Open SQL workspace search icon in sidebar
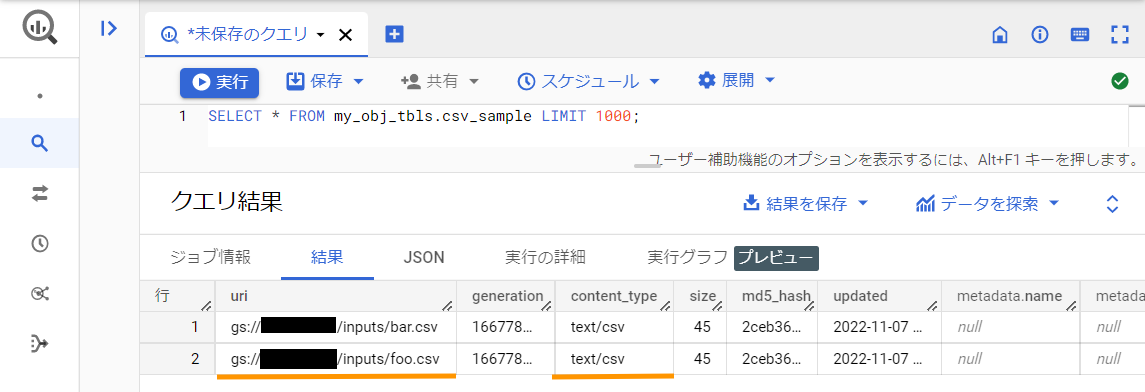This screenshot has width=1145, height=392. (x=39, y=143)
